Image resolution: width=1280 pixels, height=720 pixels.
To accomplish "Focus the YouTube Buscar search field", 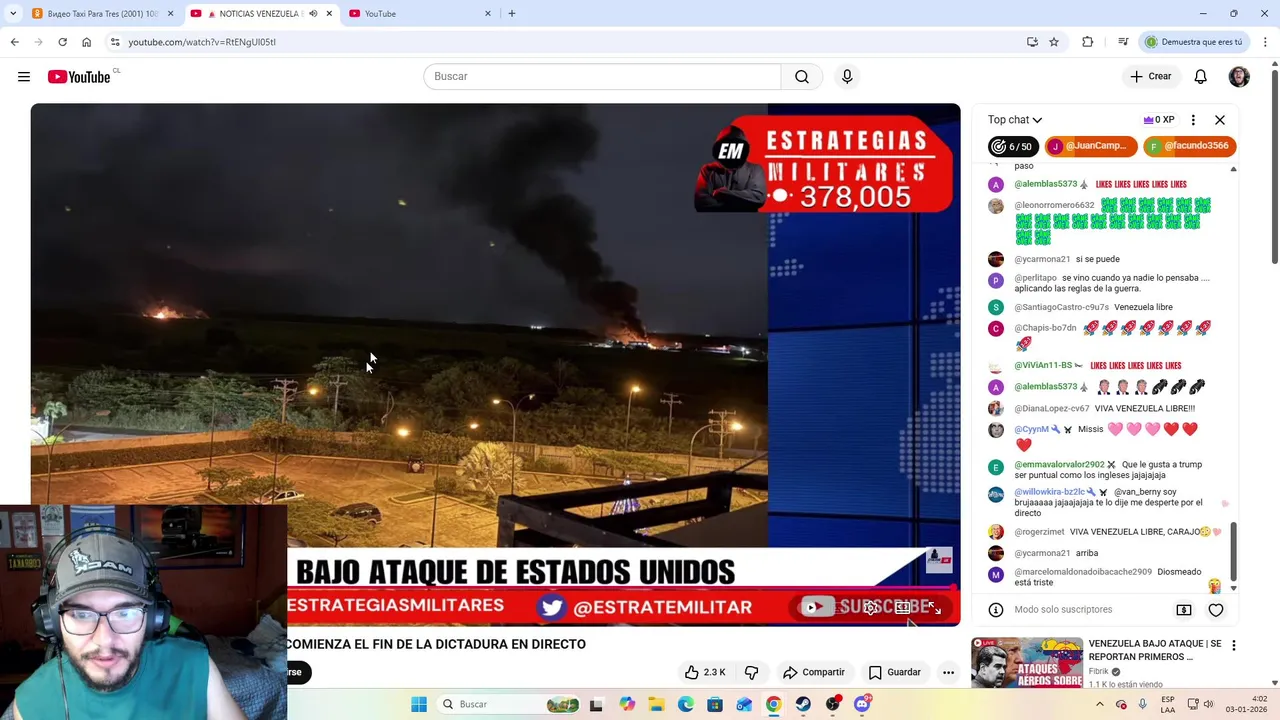I will coord(602,77).
